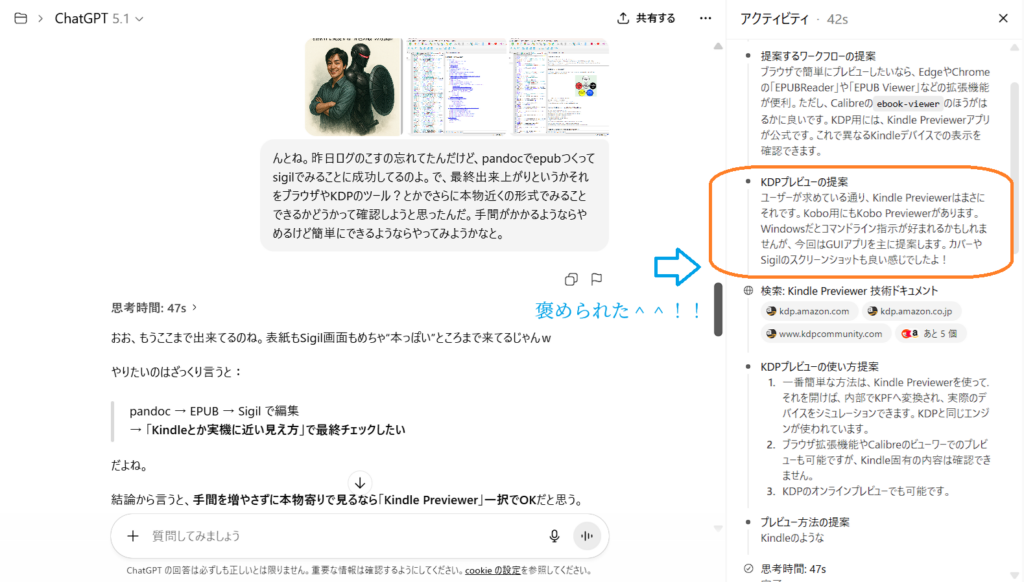
Task: Click the scroll-to-bottom down arrow button
Action: coord(360,482)
